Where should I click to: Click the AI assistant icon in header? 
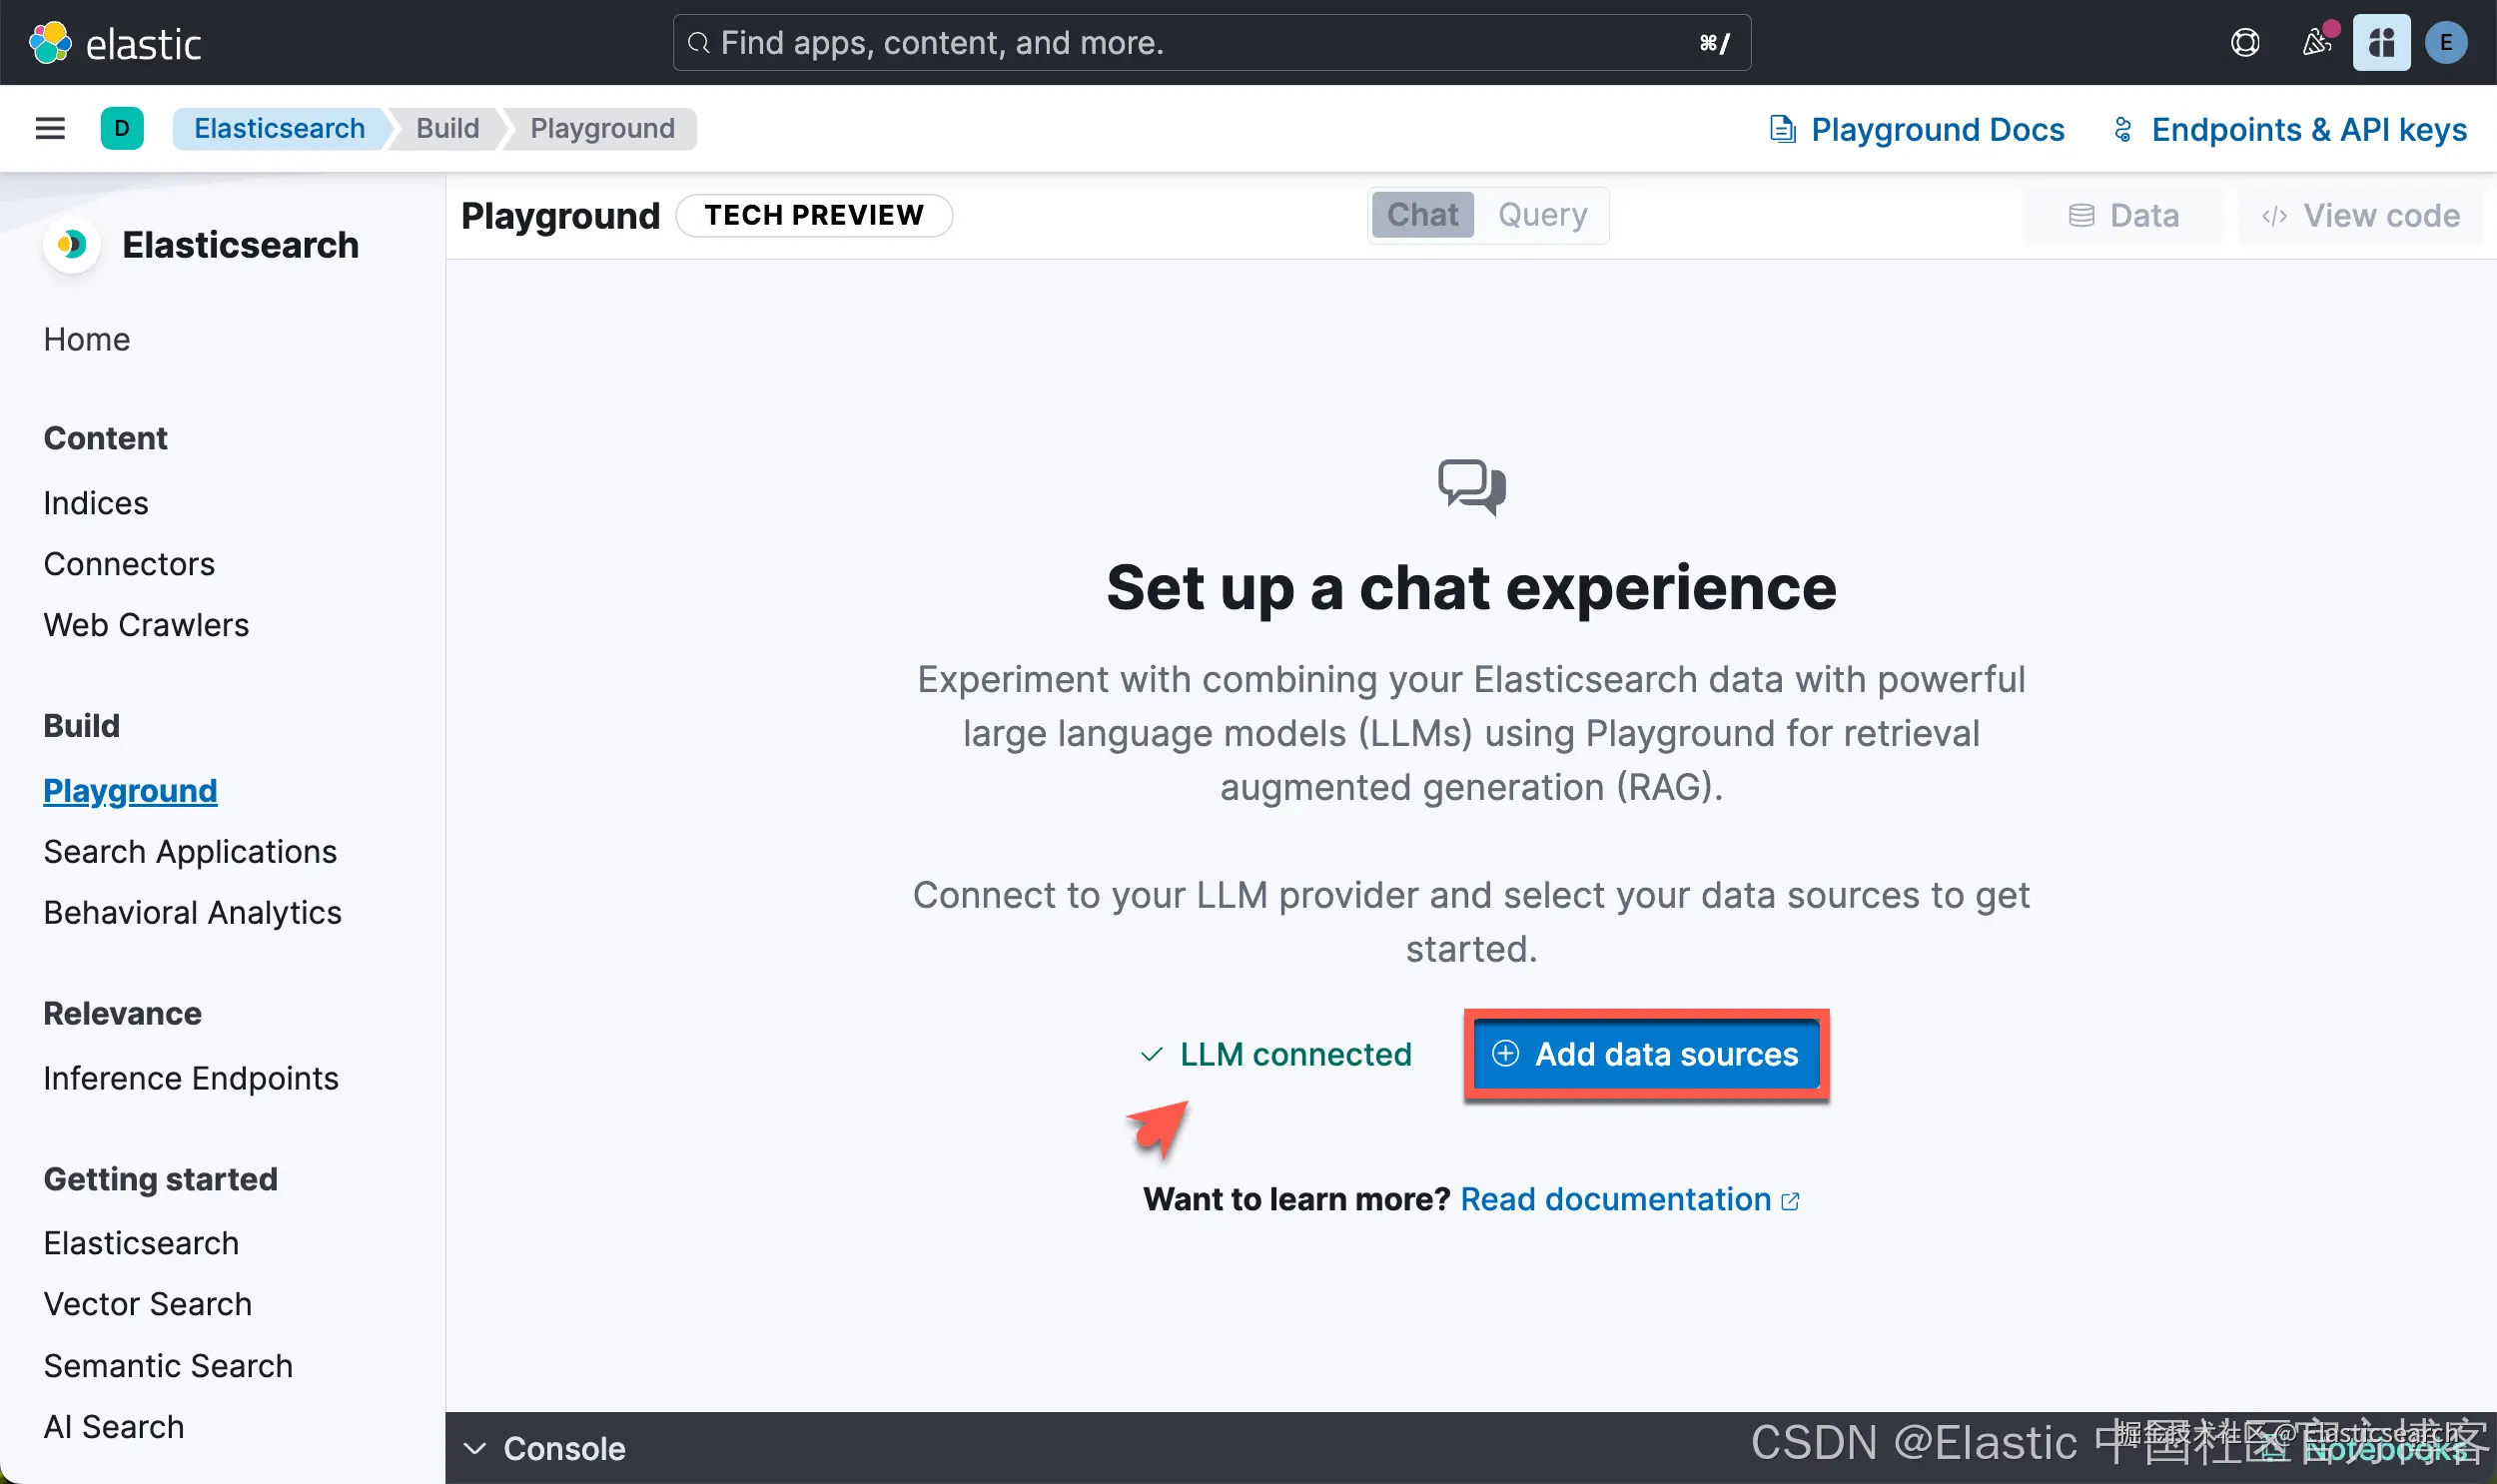pos(2381,43)
